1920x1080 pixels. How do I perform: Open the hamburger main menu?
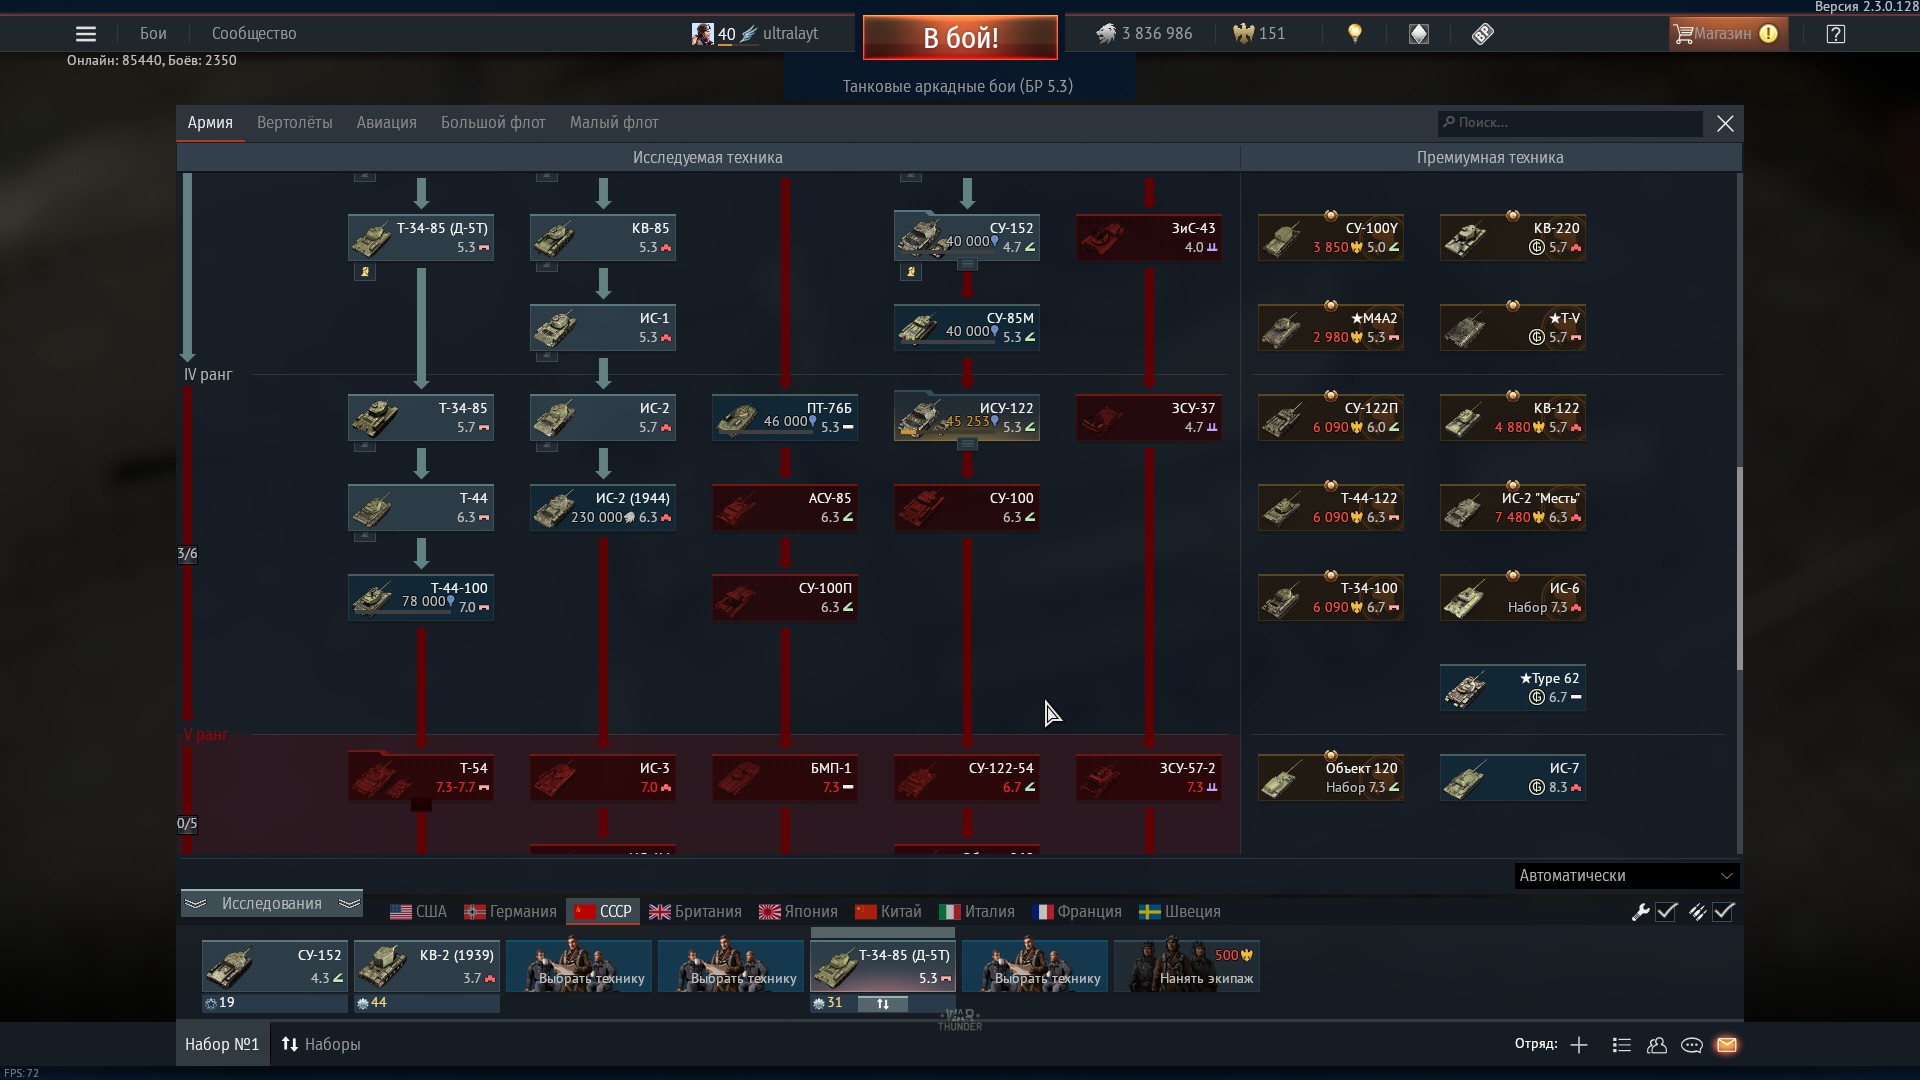pyautogui.click(x=86, y=34)
